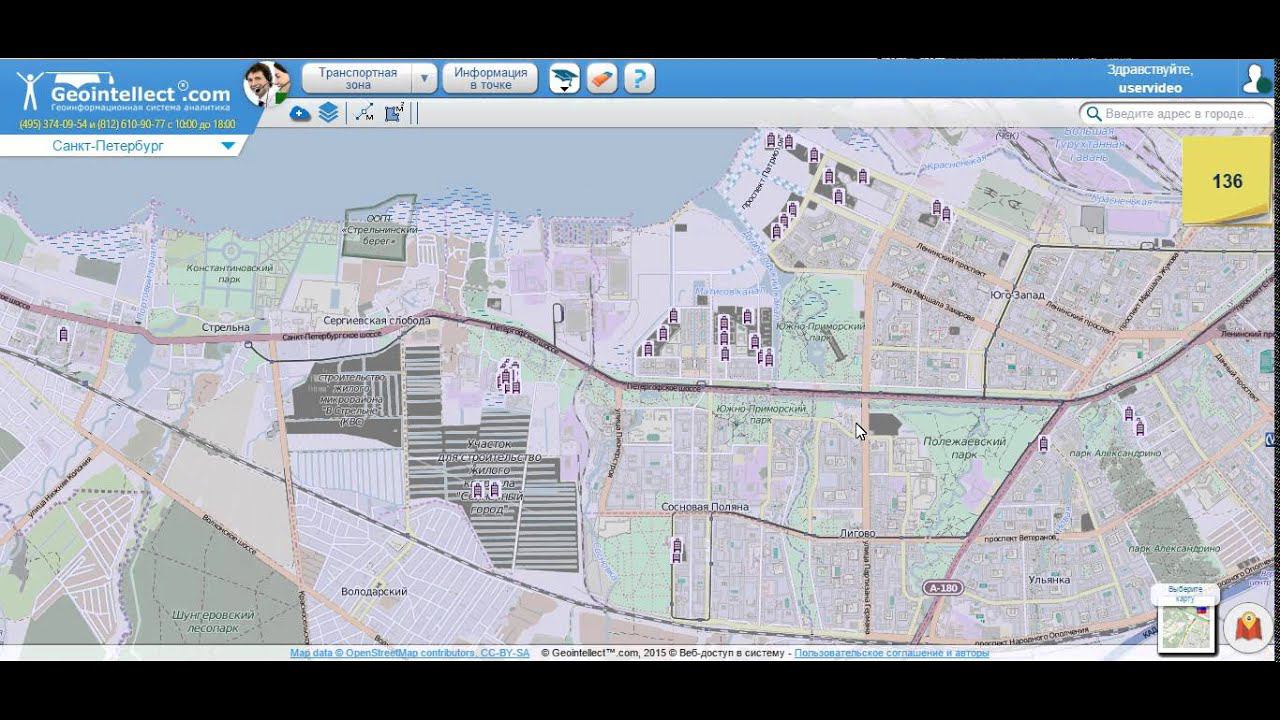
Task: Select the area measuring tool
Action: (x=394, y=113)
